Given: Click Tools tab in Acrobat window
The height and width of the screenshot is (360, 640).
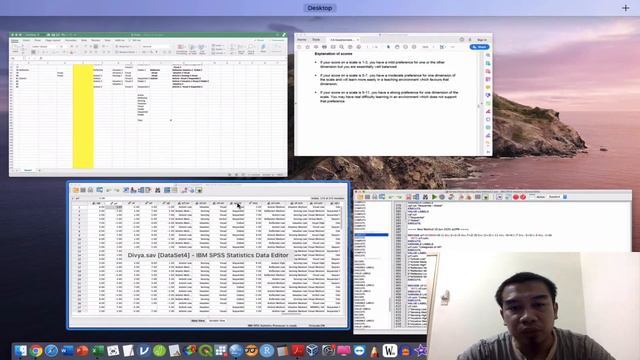Looking at the screenshot, I should [x=316, y=40].
